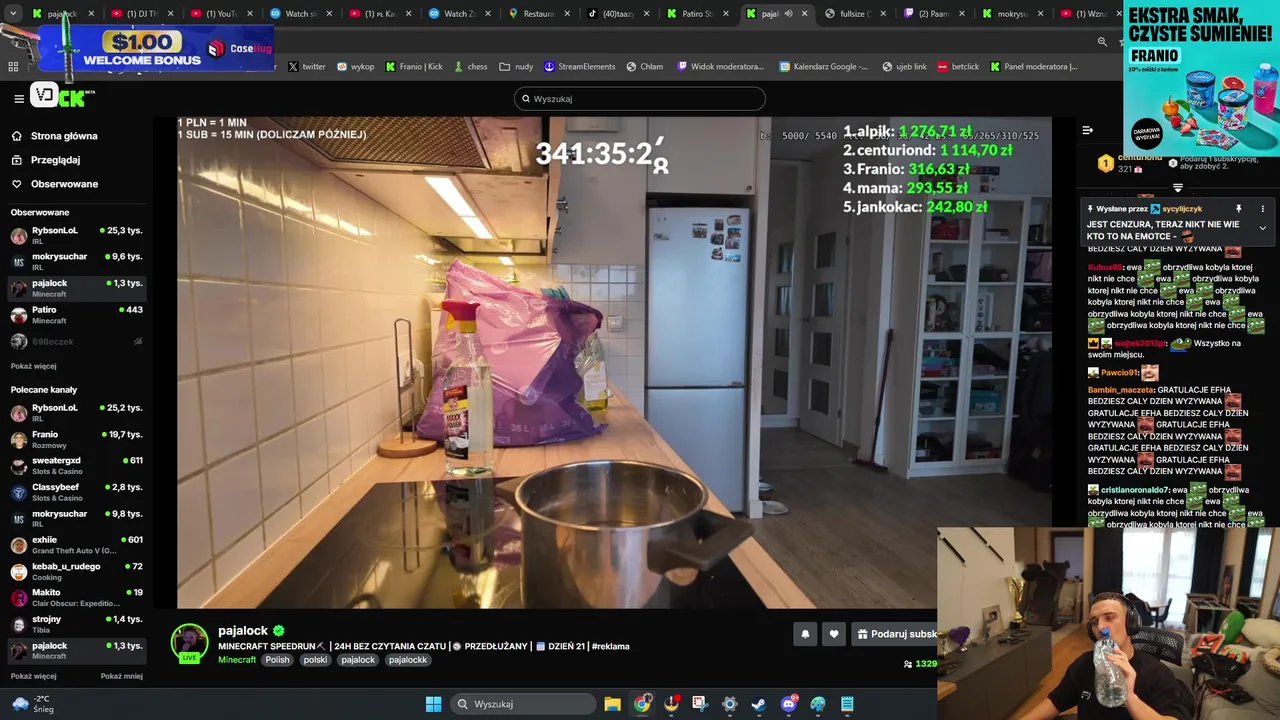Toggle the notification bell for pajalock
Screen dimensions: 1280x720
click(x=805, y=634)
